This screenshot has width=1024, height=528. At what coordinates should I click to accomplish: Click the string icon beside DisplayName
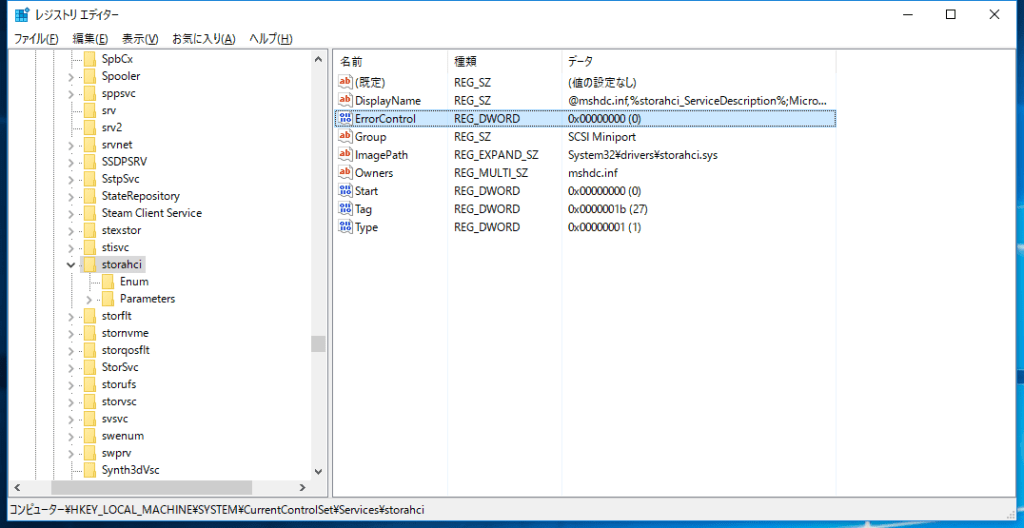click(x=345, y=101)
